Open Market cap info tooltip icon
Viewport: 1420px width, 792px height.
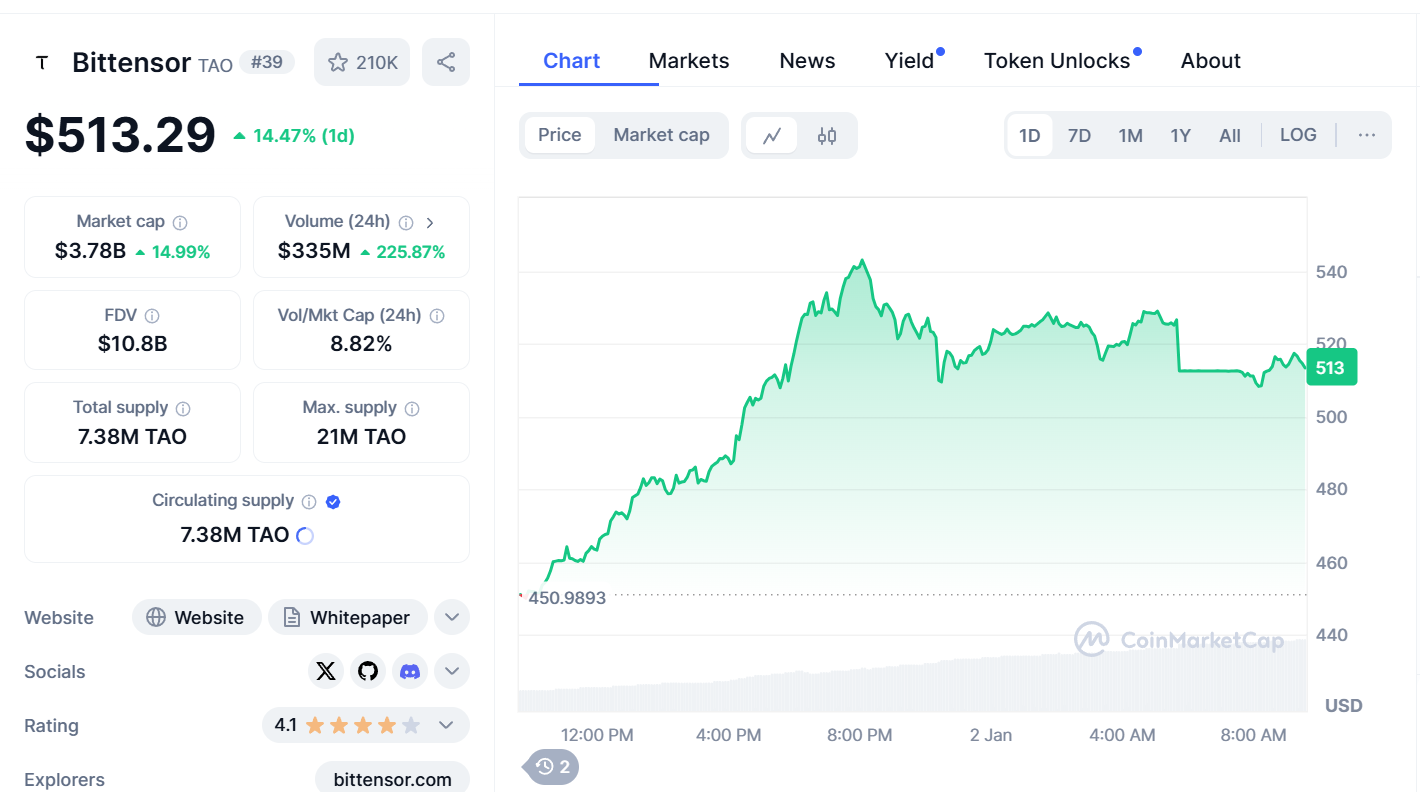(x=180, y=223)
